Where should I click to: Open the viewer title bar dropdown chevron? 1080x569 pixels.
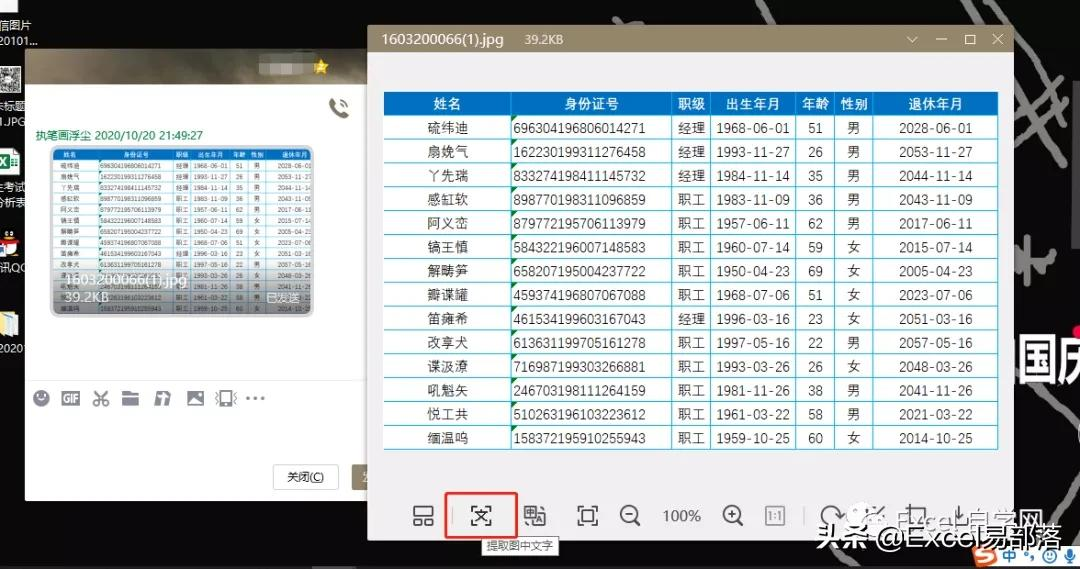click(x=912, y=39)
